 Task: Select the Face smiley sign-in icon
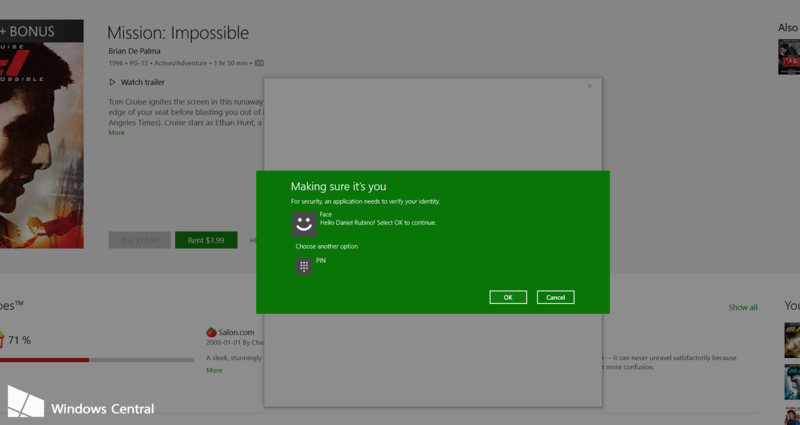304,224
